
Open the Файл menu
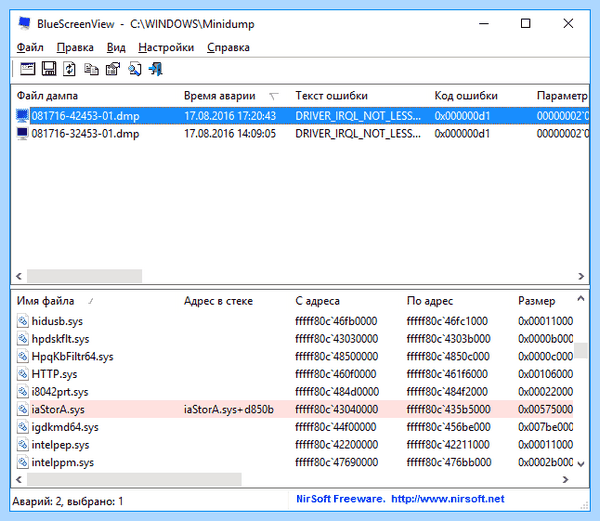pyautogui.click(x=30, y=47)
